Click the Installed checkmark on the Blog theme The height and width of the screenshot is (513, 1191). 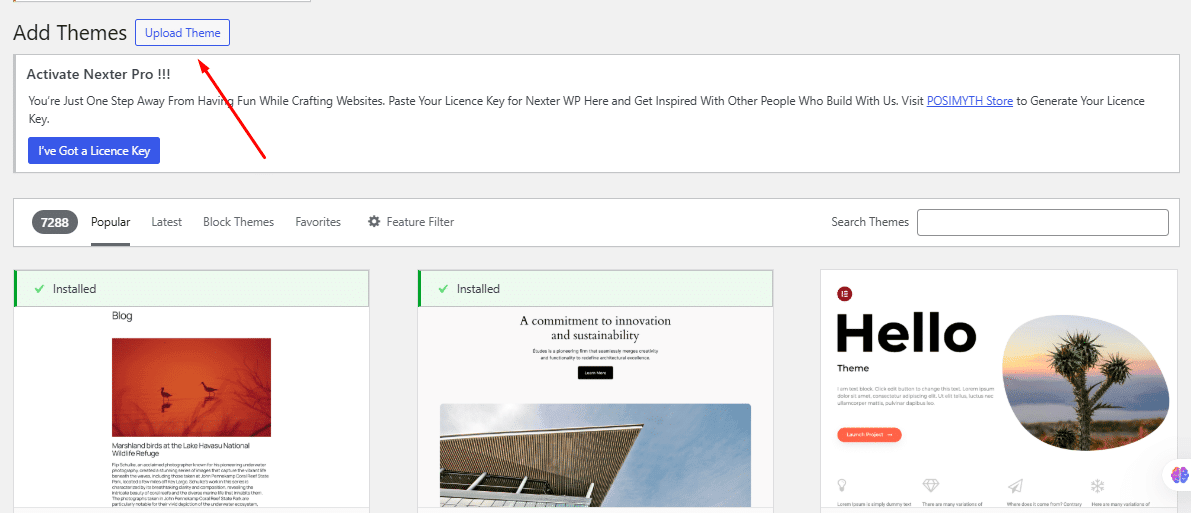click(39, 289)
